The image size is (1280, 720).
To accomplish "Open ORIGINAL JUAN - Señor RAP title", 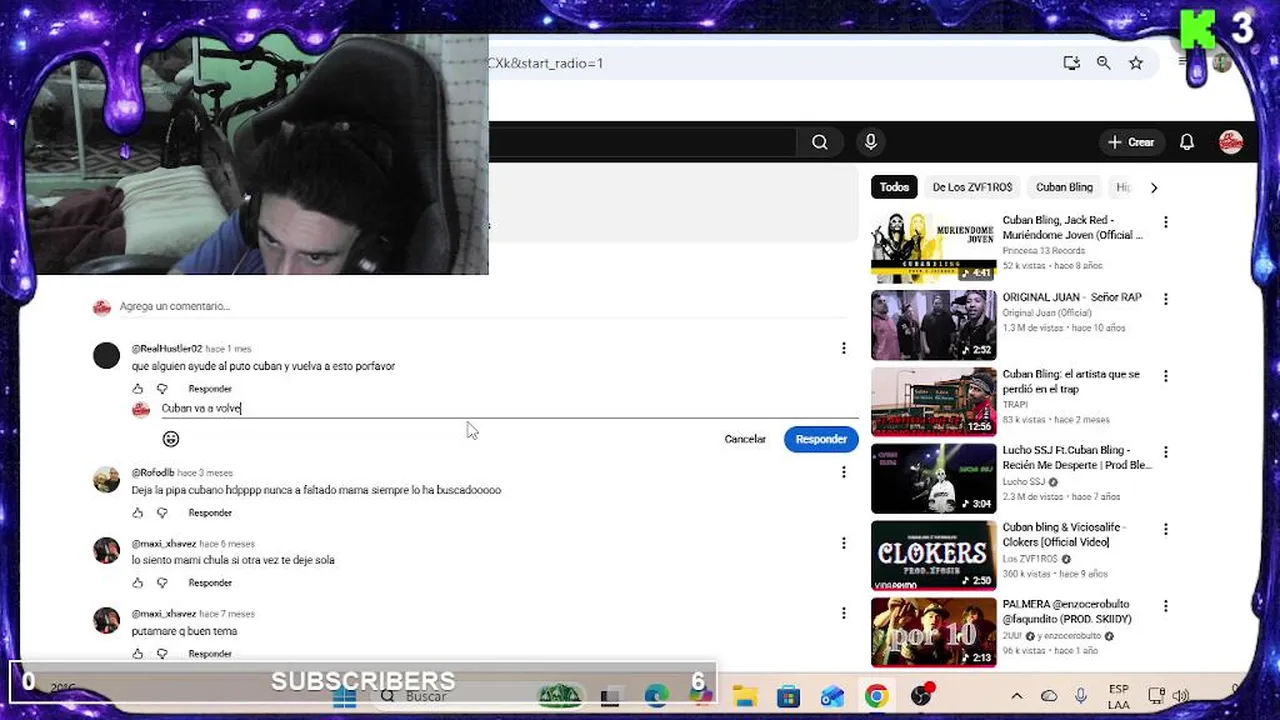I will tap(1072, 297).
